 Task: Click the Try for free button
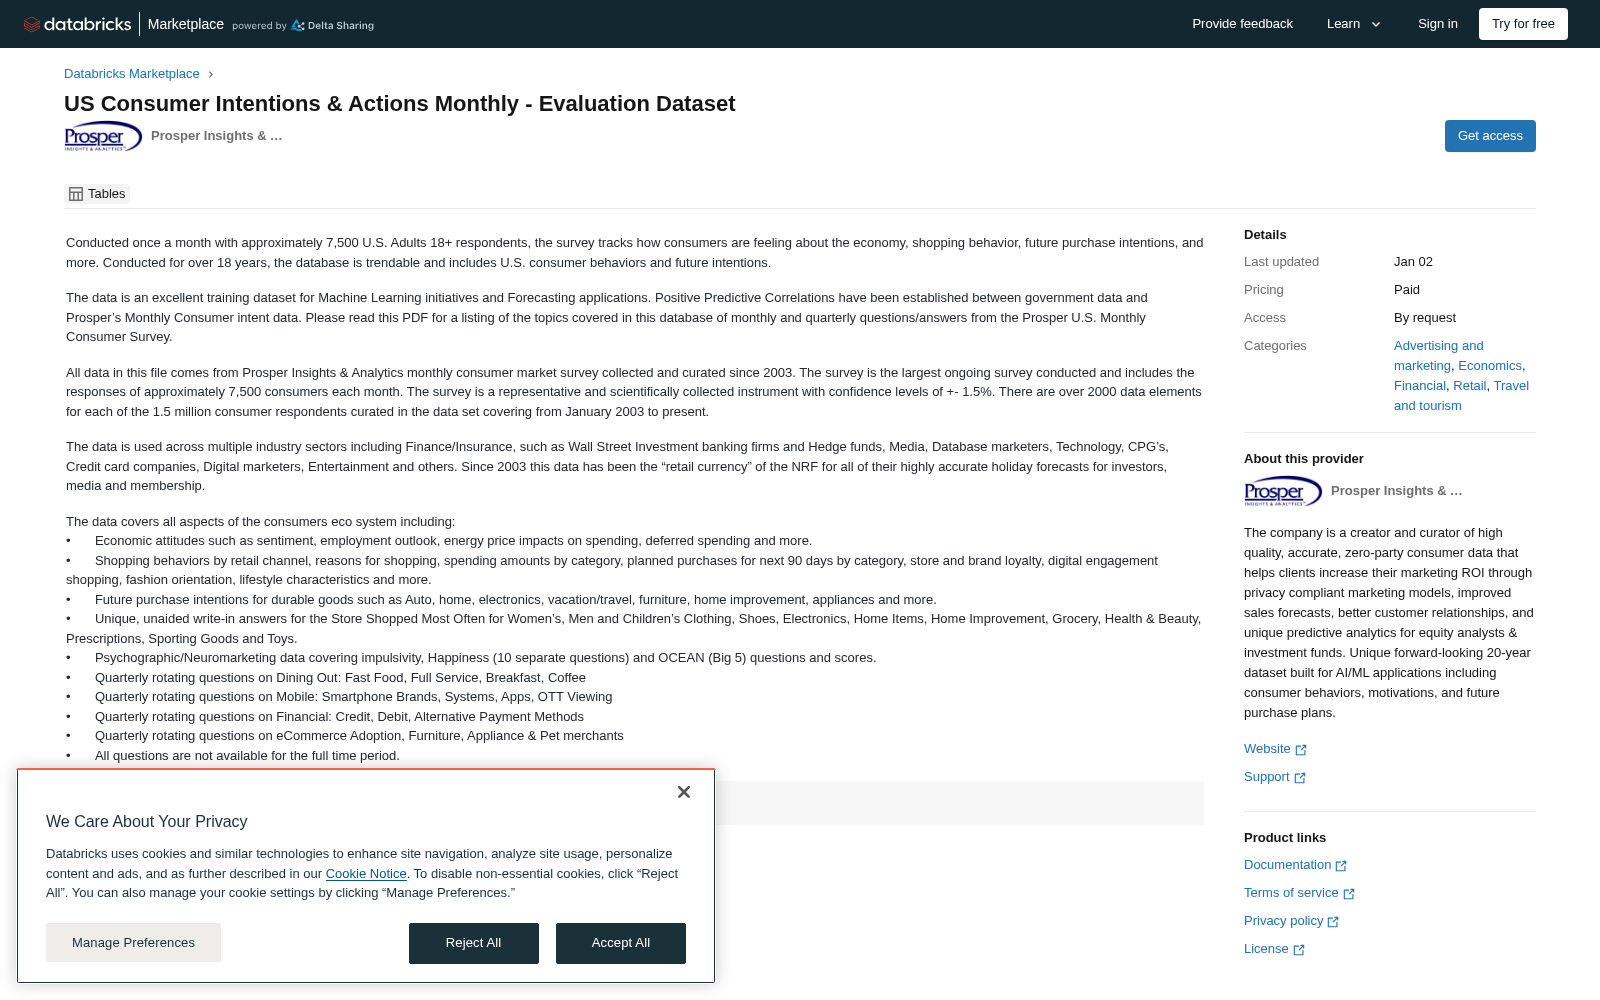point(1523,24)
